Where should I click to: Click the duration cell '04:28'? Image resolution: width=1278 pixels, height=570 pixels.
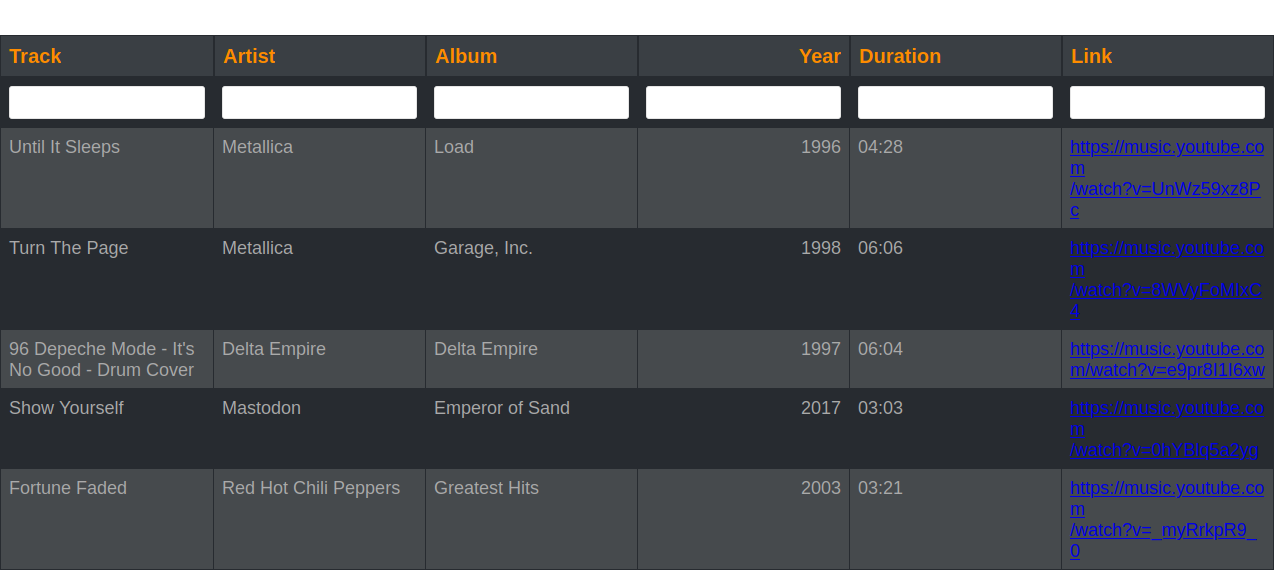click(x=956, y=178)
